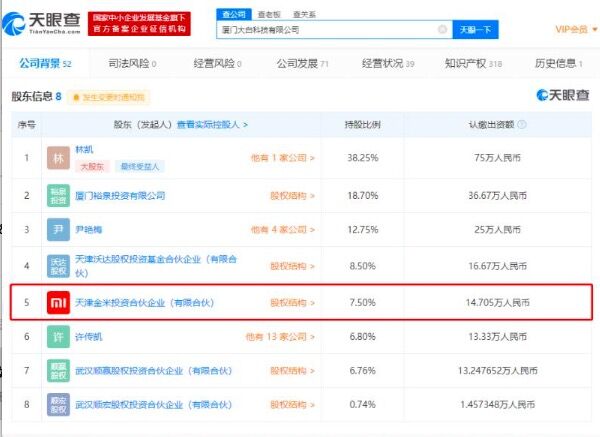This screenshot has height=437, width=600.
Task: Open the 公司背景 tab
Action: tap(45, 64)
